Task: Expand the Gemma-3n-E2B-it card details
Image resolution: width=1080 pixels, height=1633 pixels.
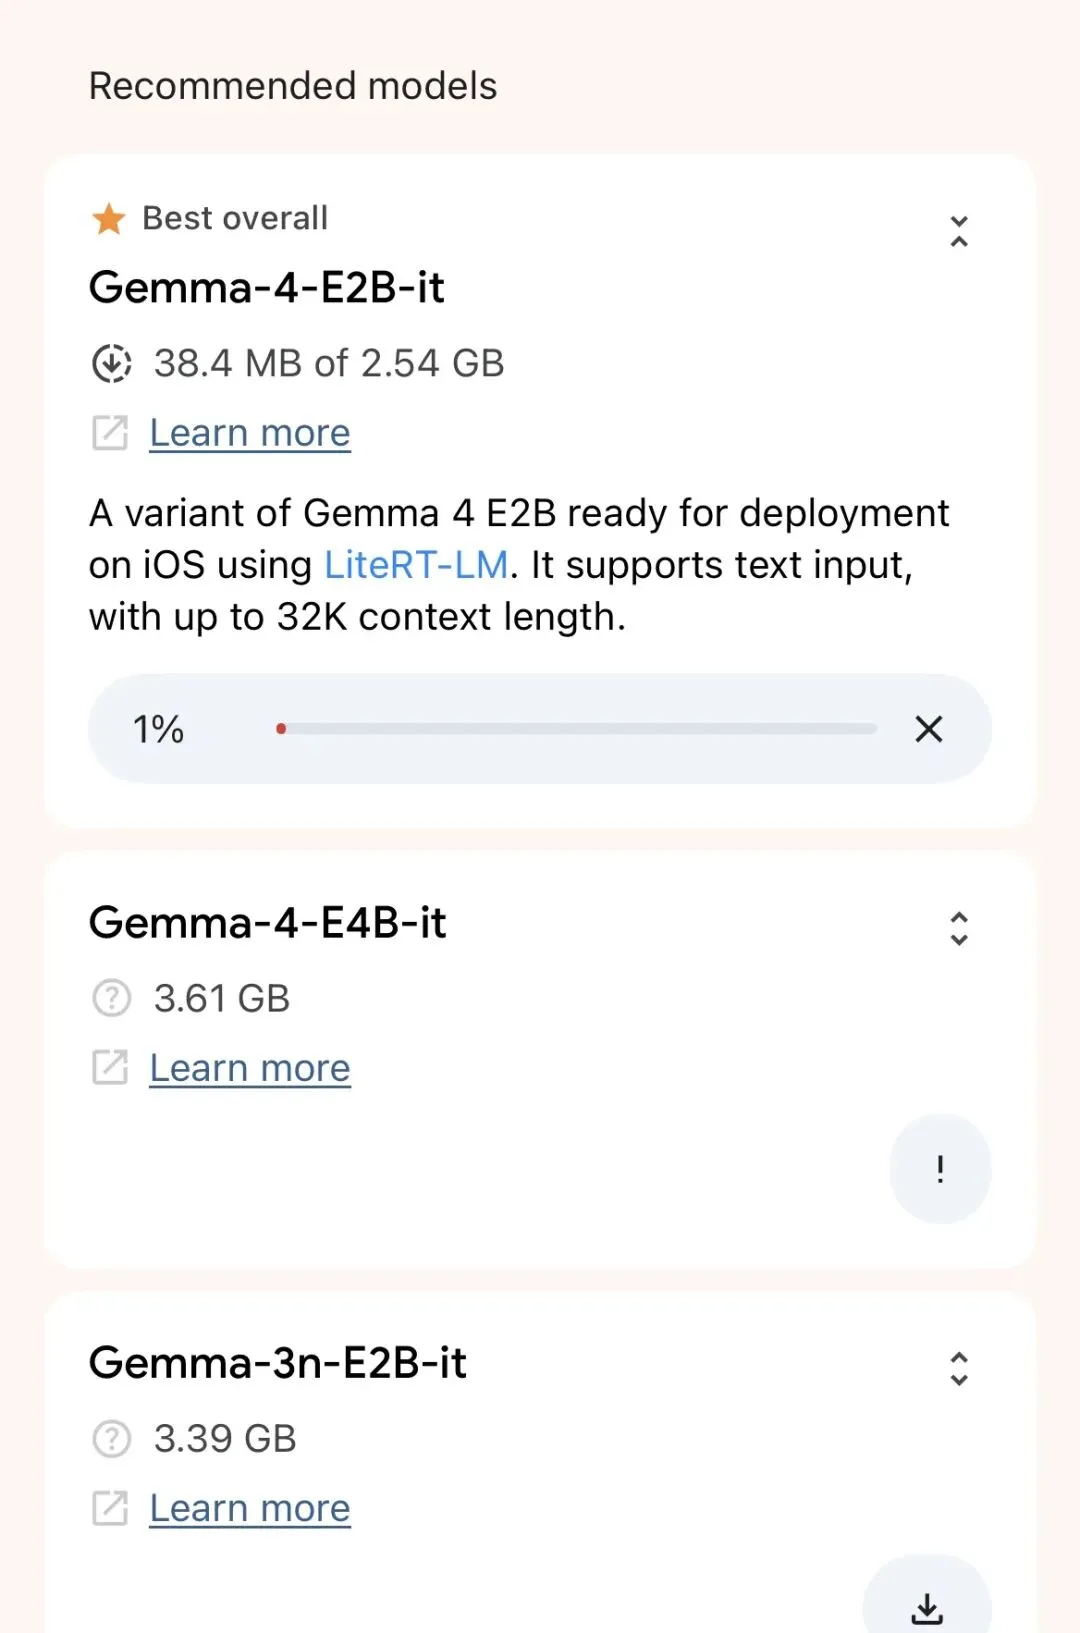Action: [x=959, y=1368]
